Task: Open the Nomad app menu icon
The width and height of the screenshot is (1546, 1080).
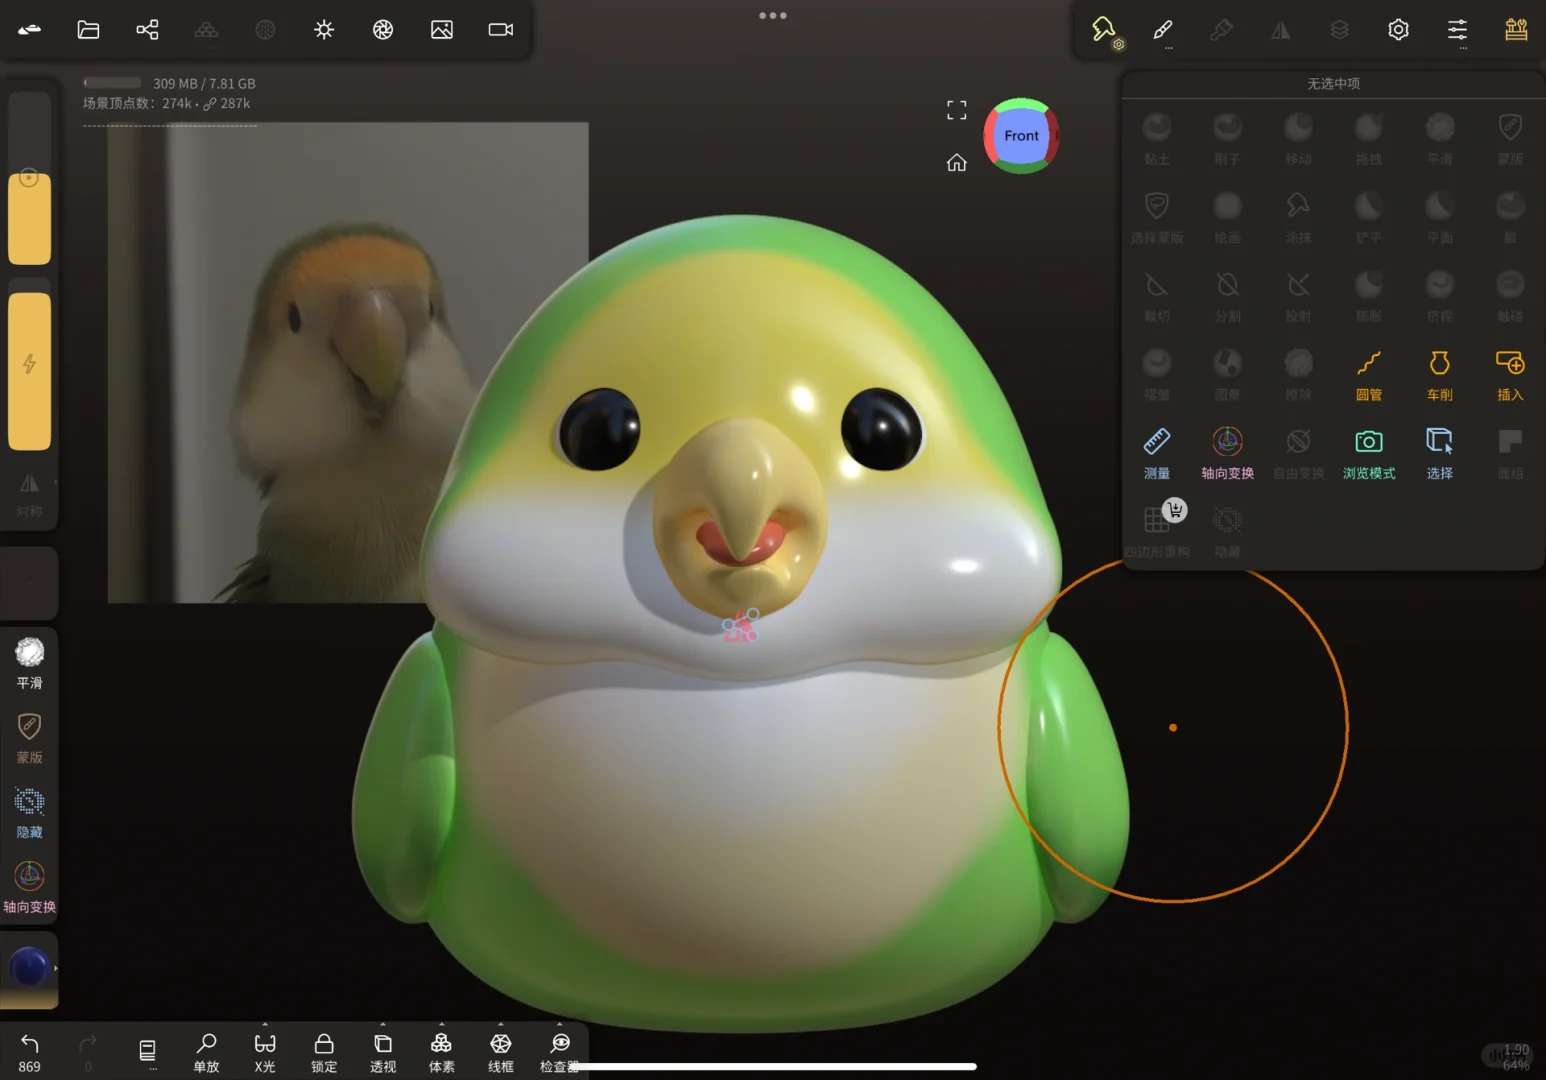Action: pyautogui.click(x=30, y=29)
